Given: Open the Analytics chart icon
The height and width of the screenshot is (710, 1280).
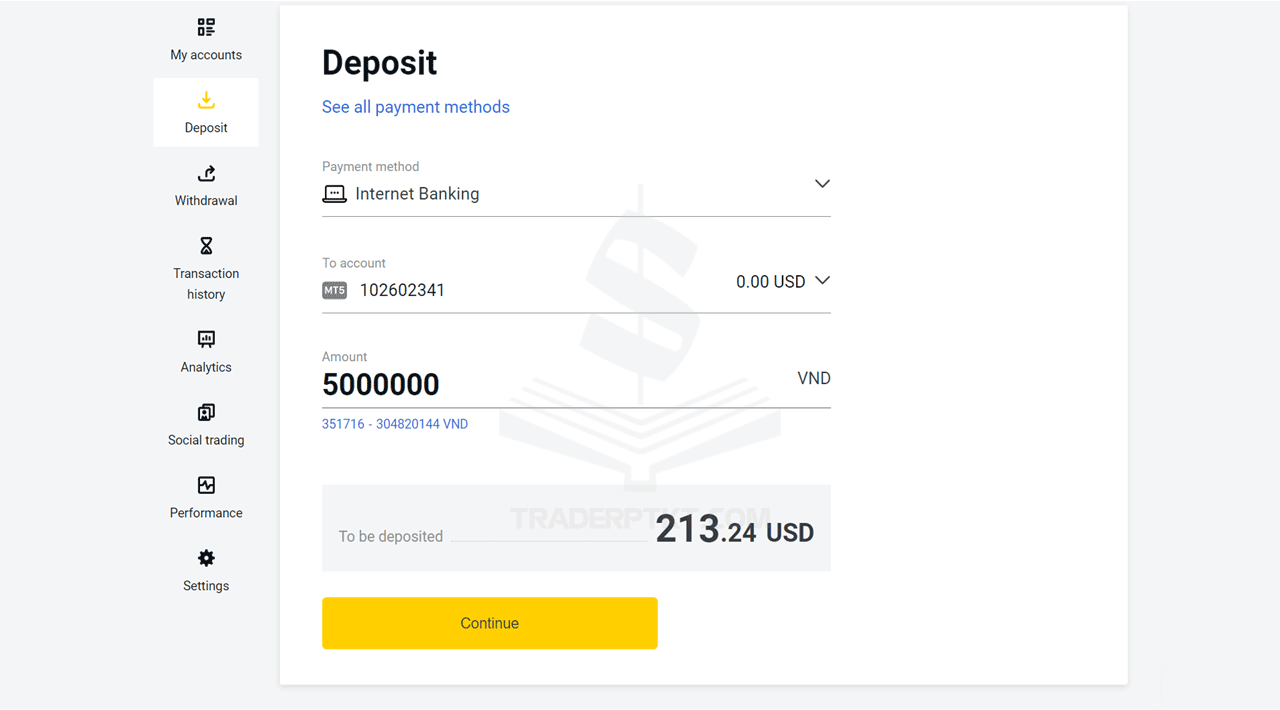Looking at the screenshot, I should [x=206, y=339].
